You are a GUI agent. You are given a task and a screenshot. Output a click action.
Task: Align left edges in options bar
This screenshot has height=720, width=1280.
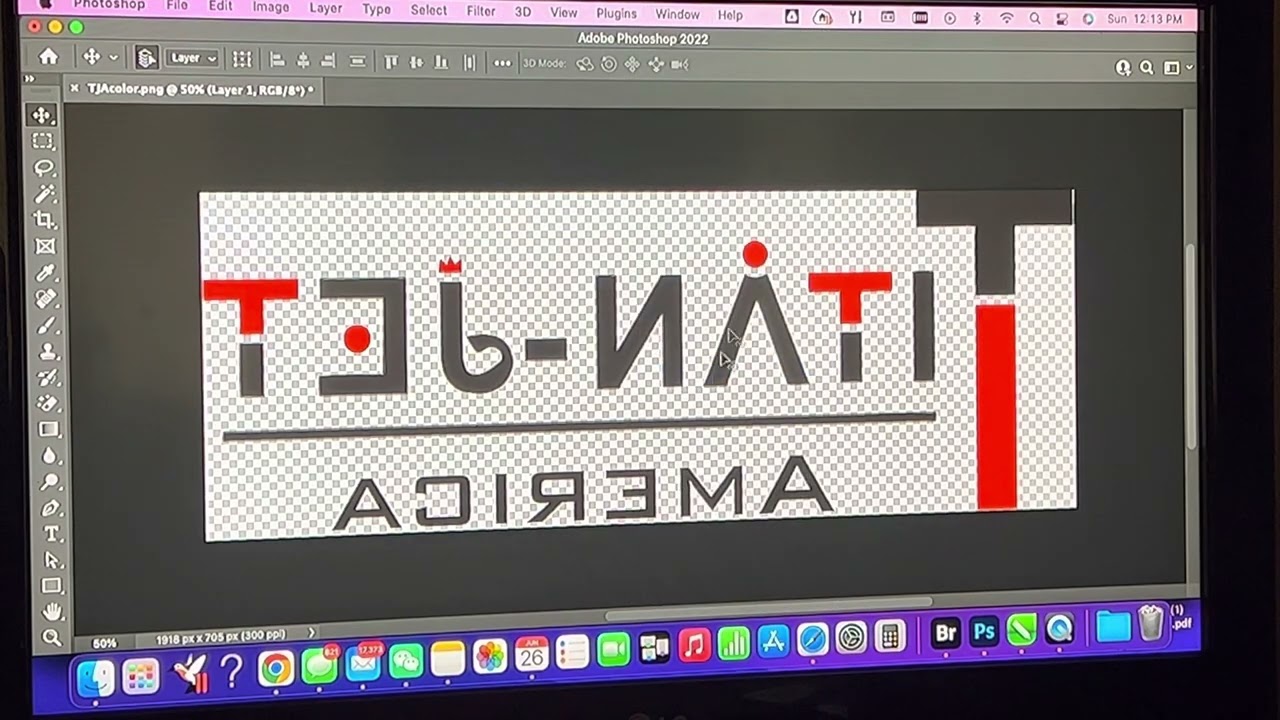278,61
